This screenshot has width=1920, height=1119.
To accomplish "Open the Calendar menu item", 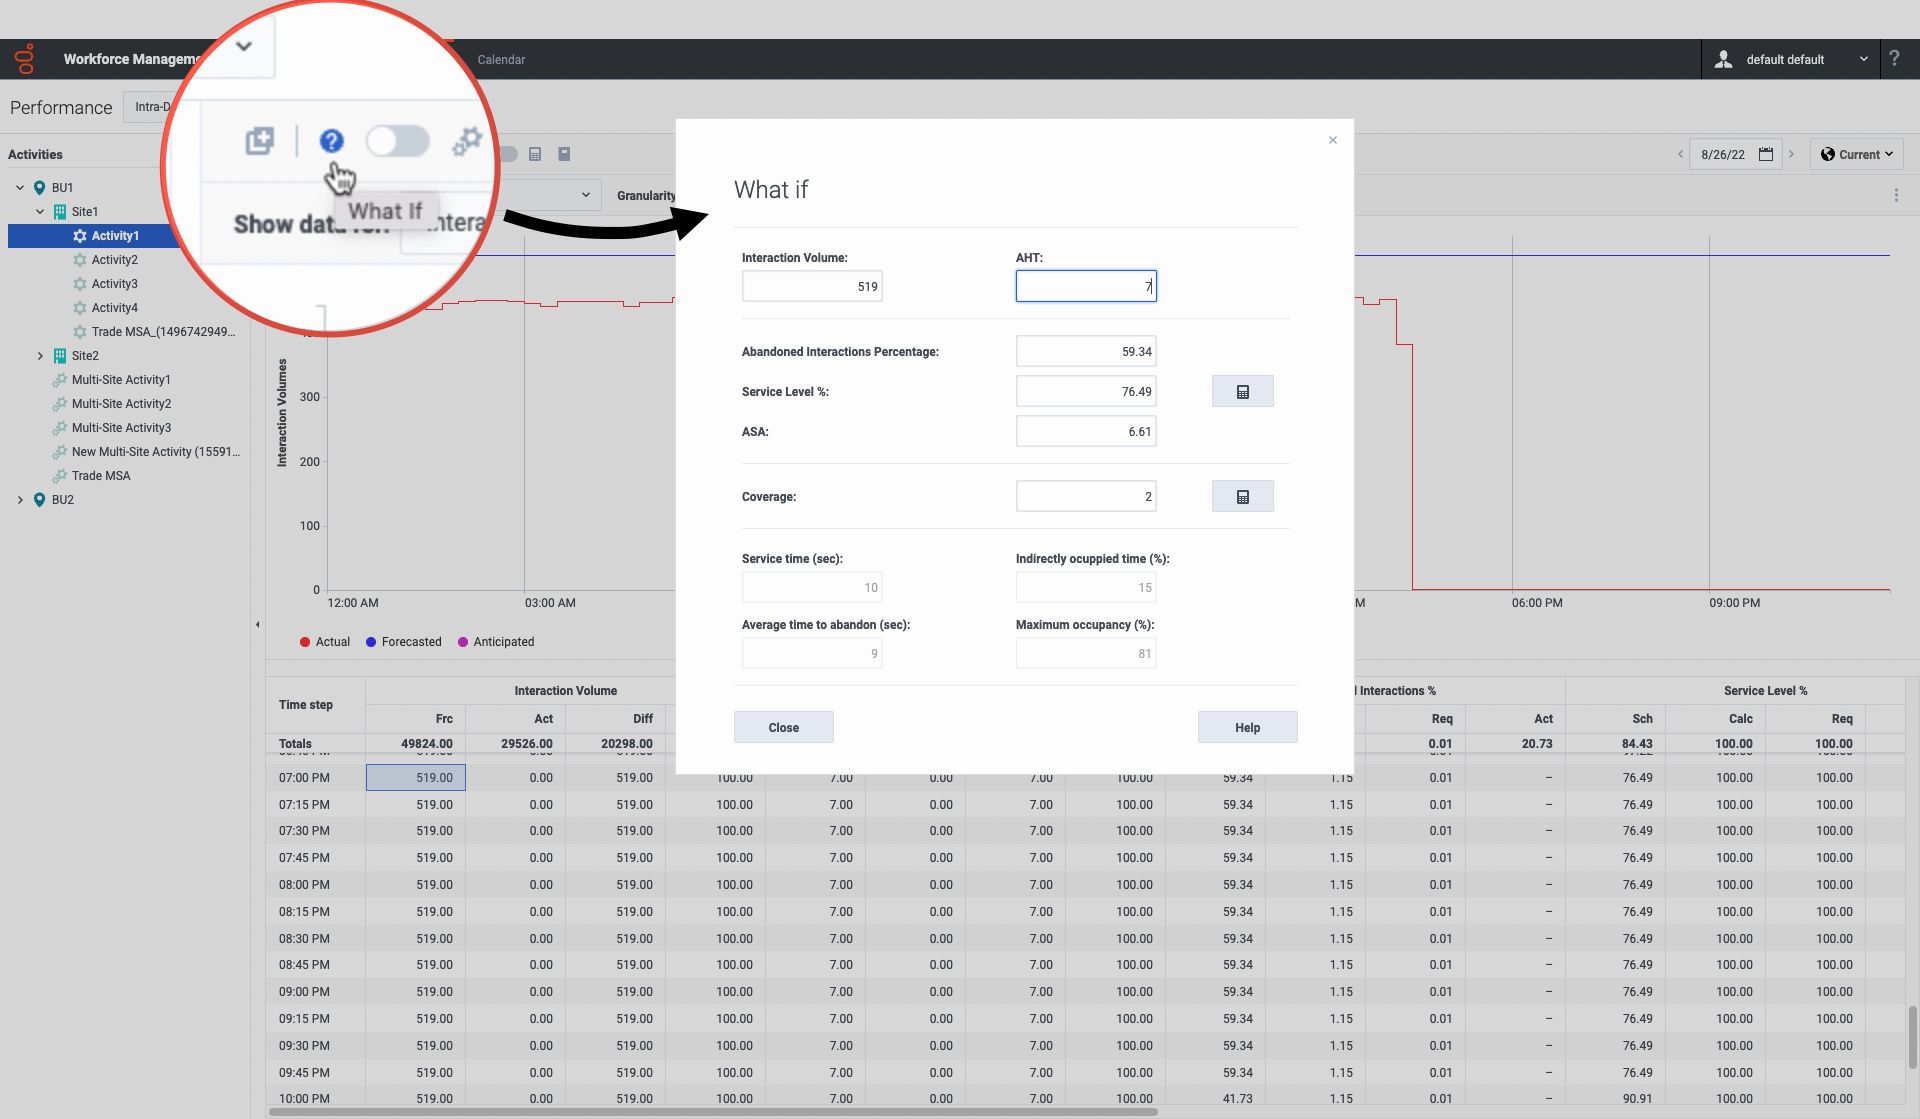I will pos(501,60).
